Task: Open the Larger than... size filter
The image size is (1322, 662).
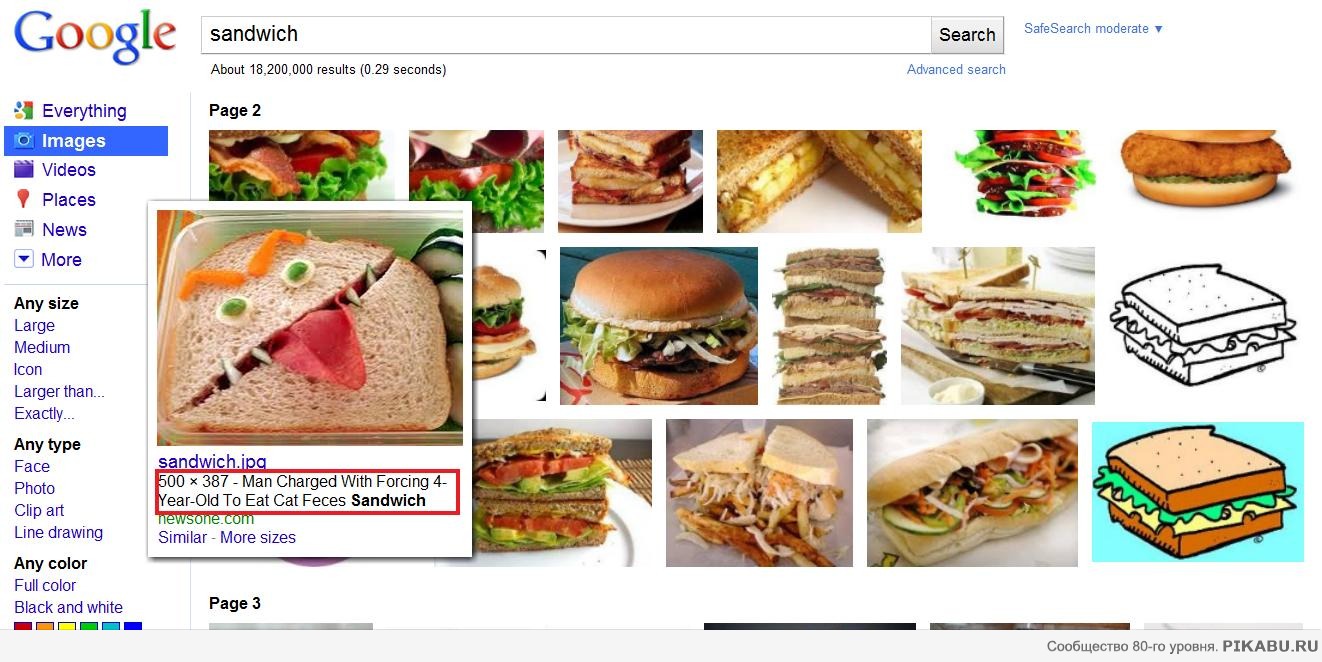Action: (x=59, y=391)
